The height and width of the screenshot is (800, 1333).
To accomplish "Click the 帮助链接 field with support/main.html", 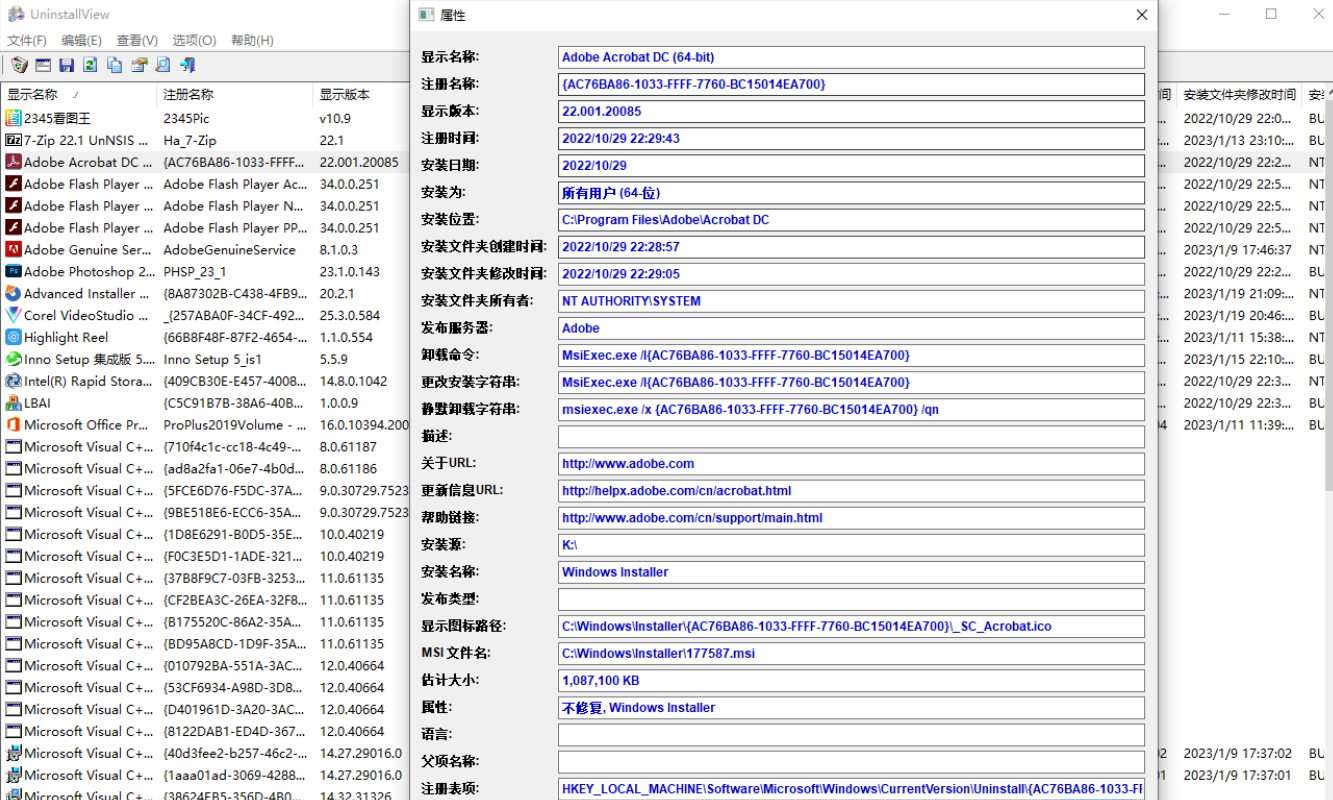I will point(851,517).
